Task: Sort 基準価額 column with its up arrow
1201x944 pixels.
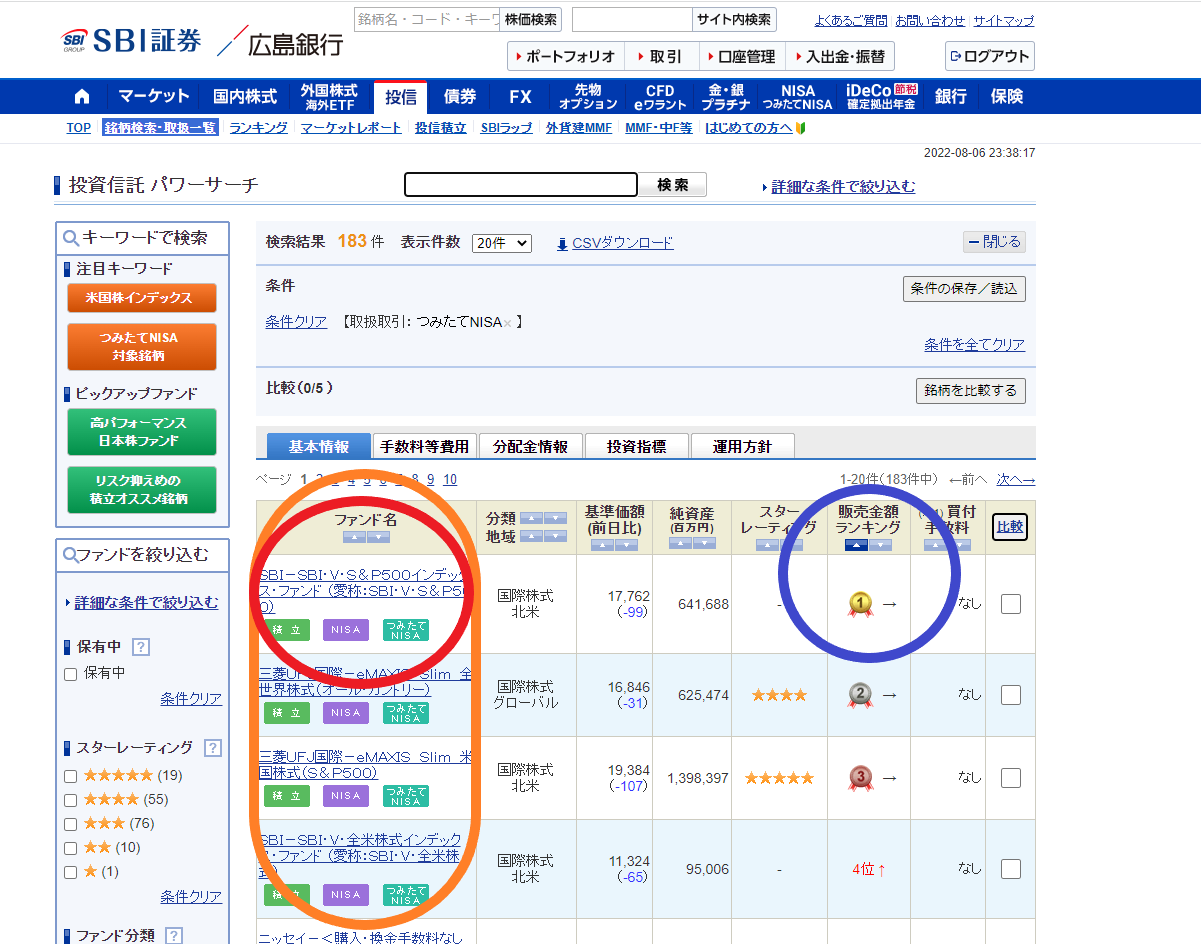Action: tap(602, 545)
